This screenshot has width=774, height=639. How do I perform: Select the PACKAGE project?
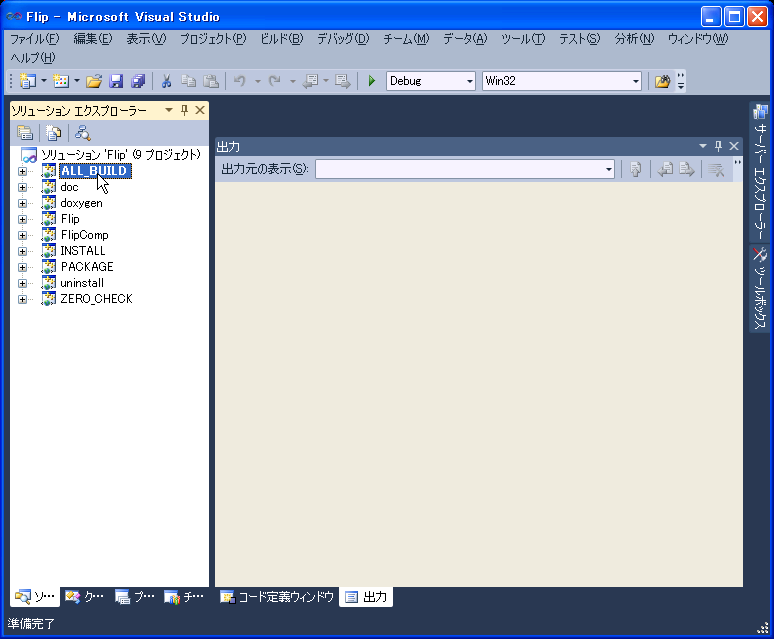pyautogui.click(x=87, y=266)
